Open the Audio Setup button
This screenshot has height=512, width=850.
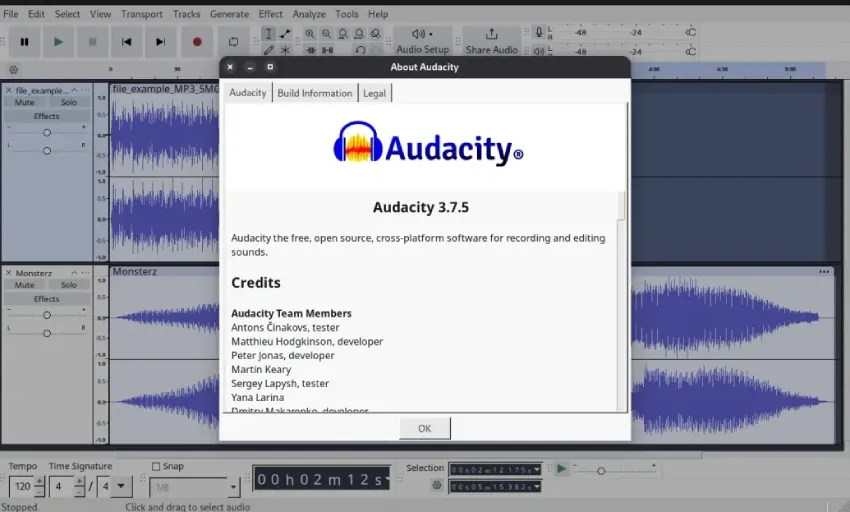423,42
